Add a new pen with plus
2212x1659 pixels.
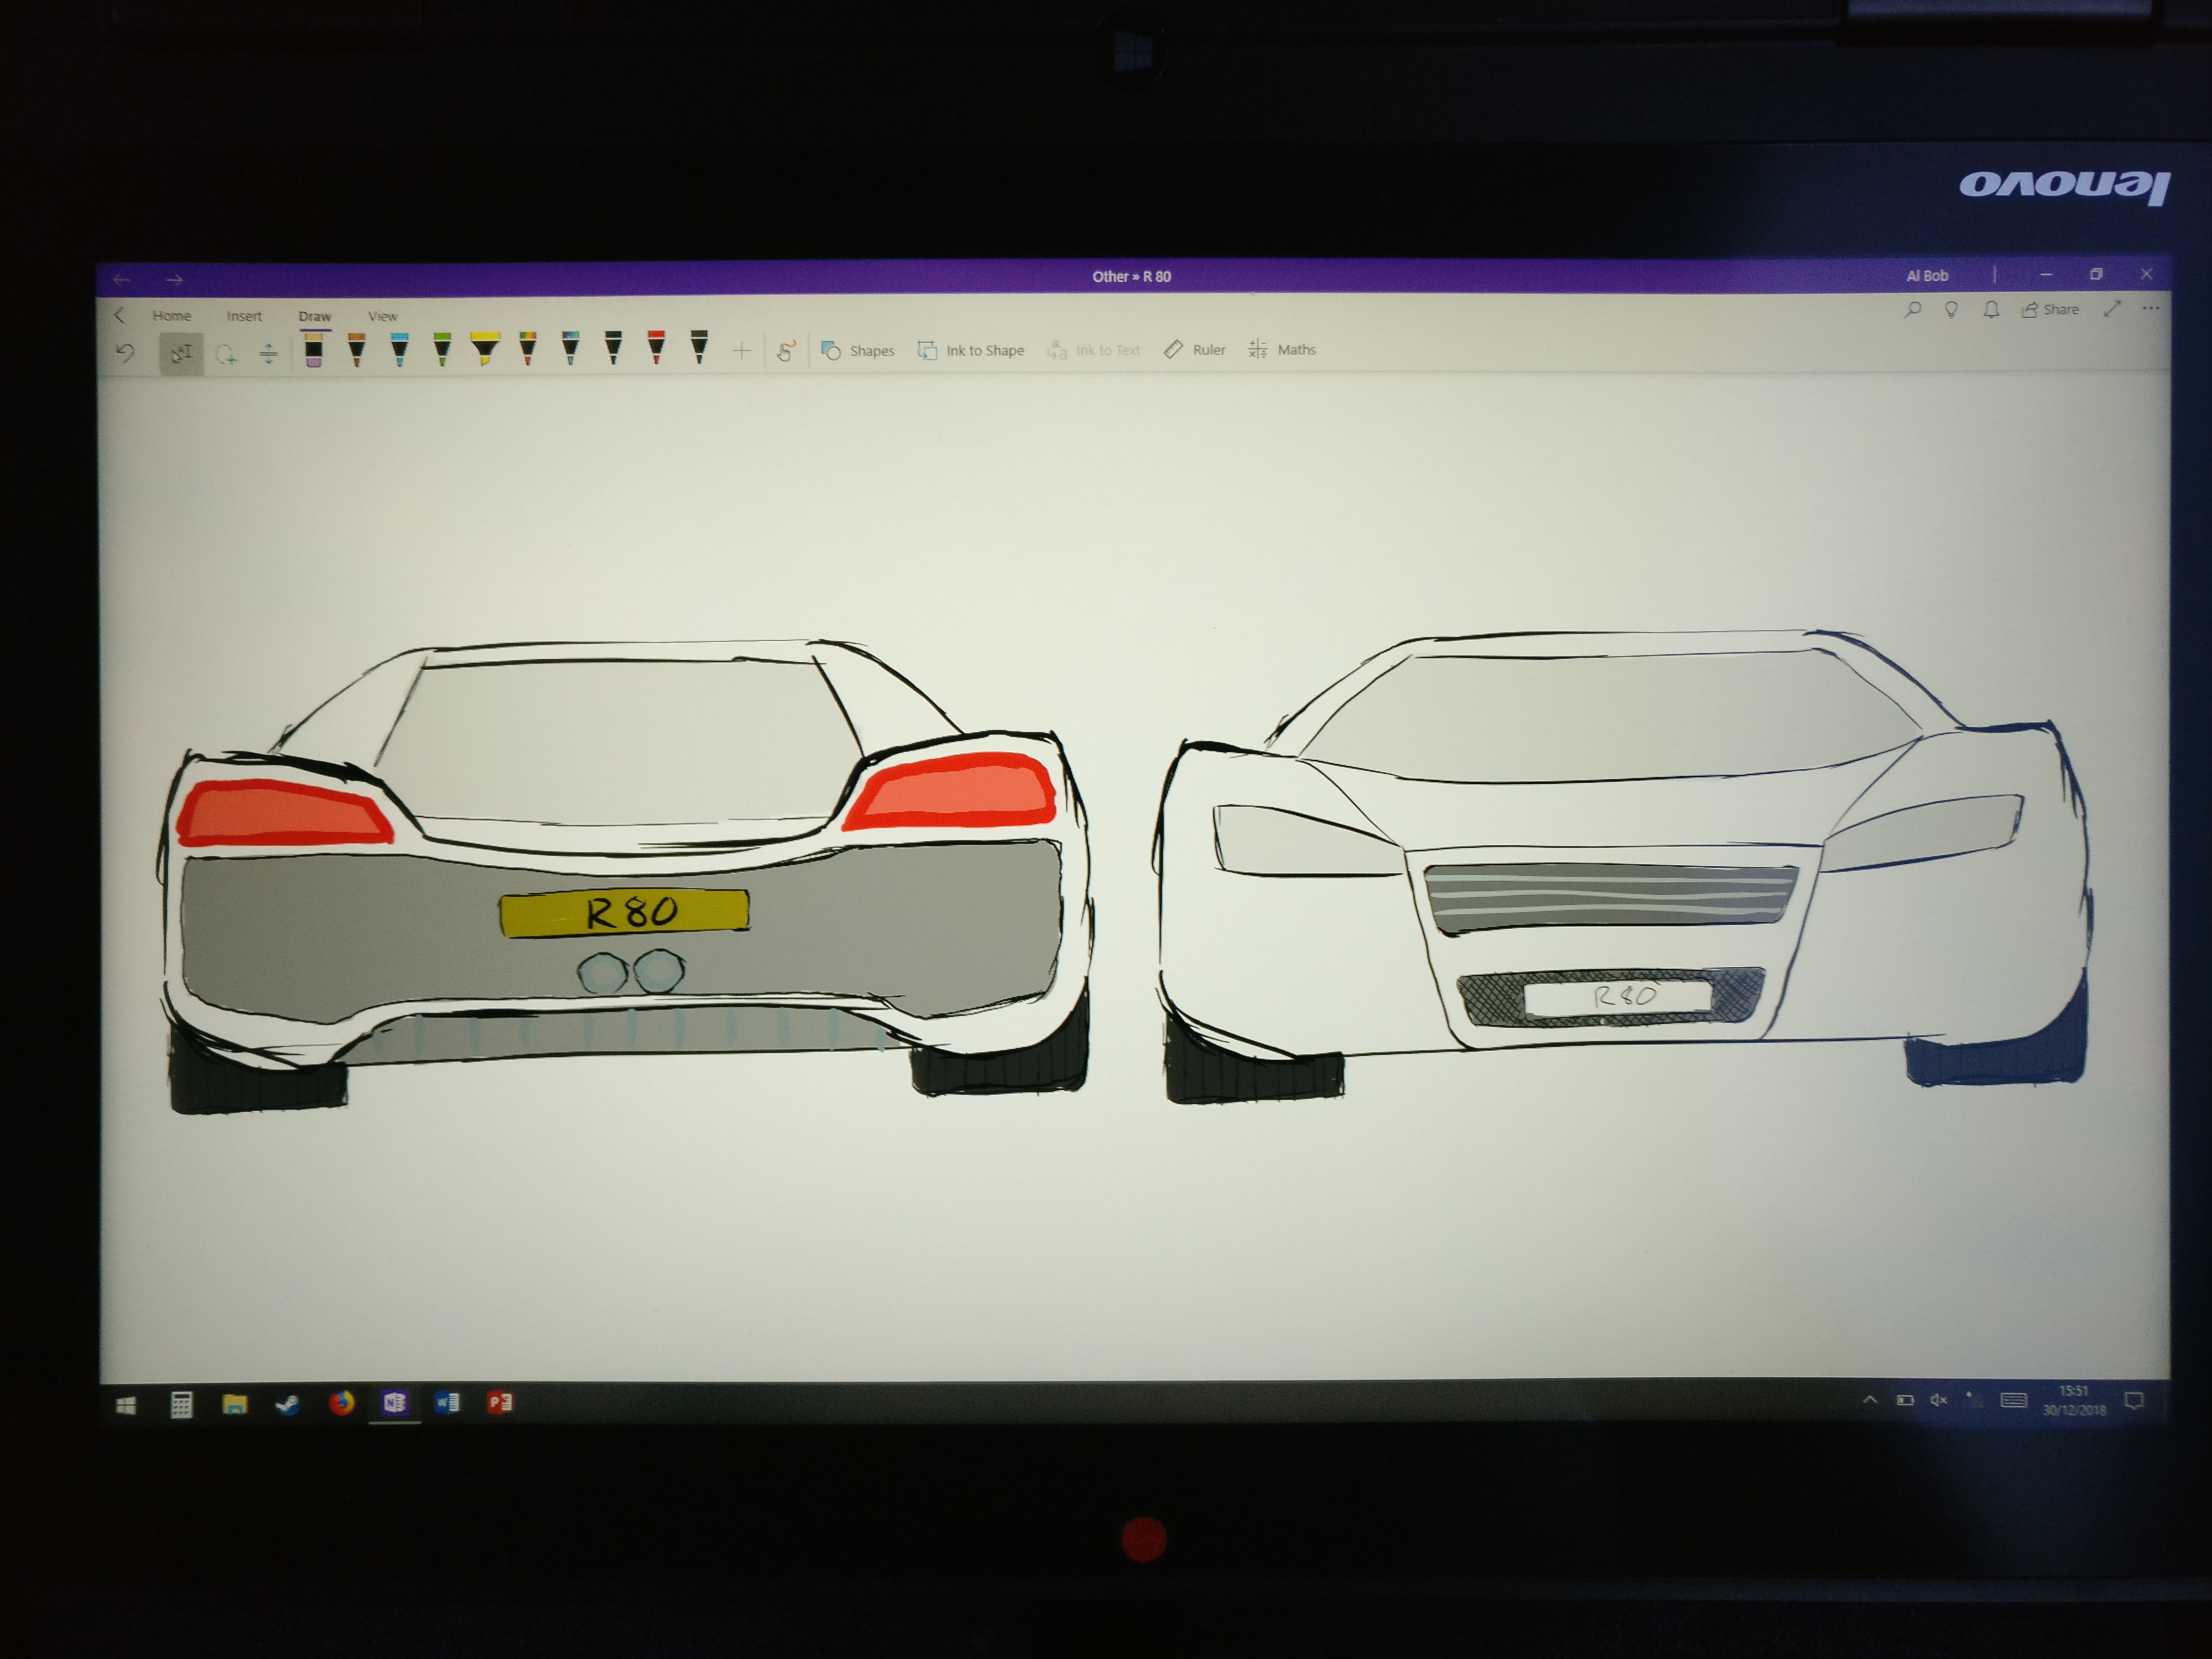point(741,350)
